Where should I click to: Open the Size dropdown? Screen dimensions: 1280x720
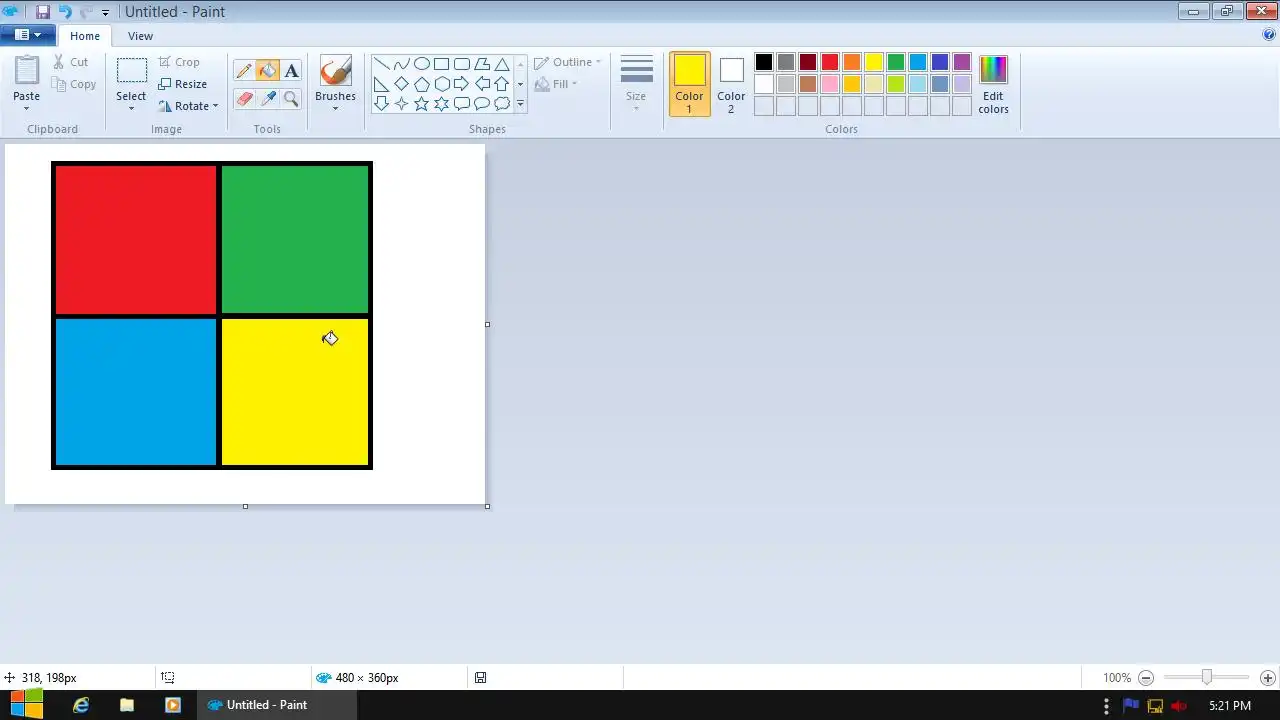pos(636,84)
